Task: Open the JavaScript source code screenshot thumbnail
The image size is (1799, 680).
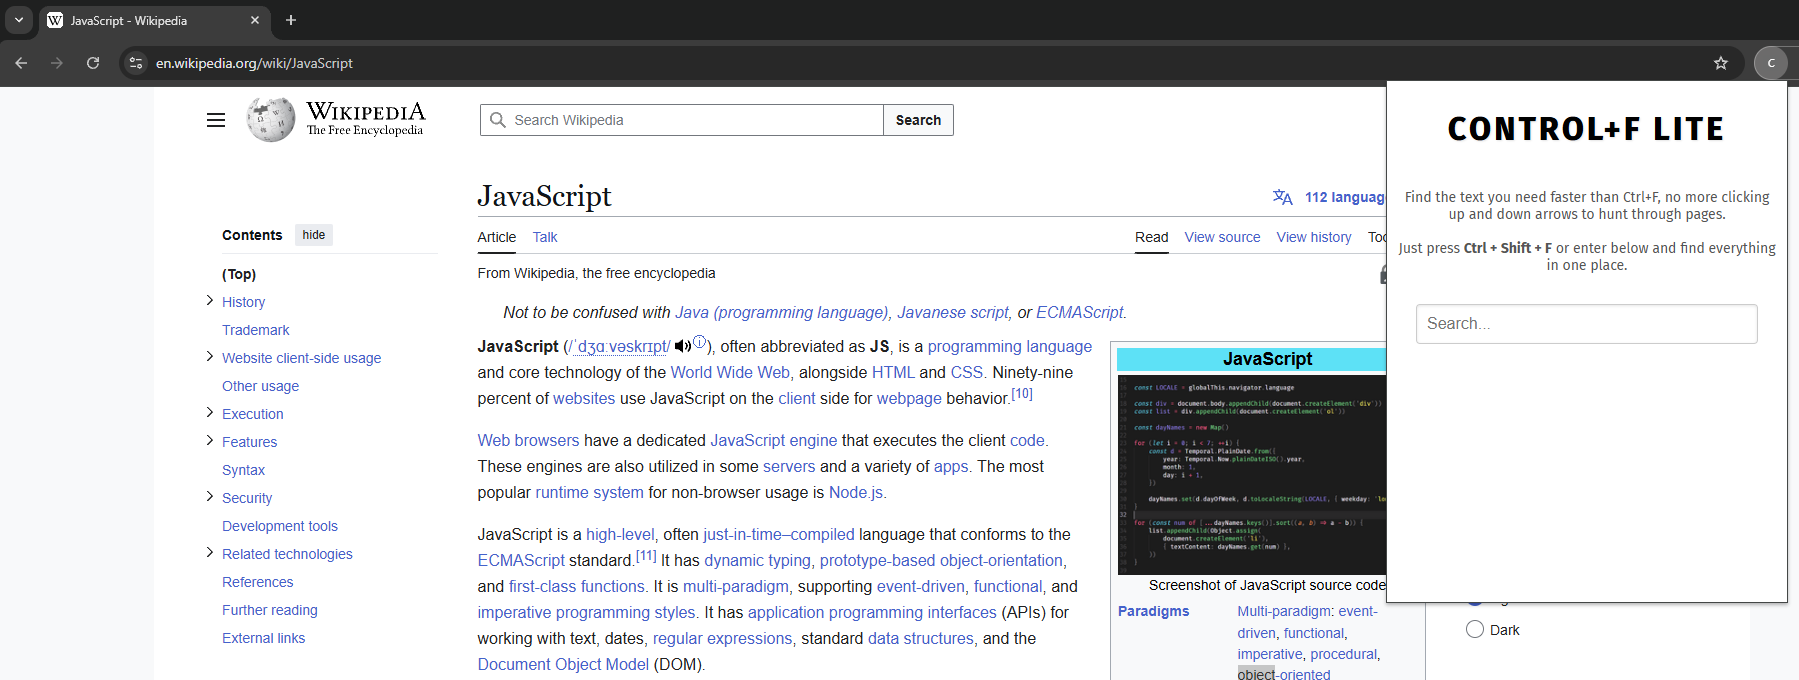Action: tap(1252, 474)
